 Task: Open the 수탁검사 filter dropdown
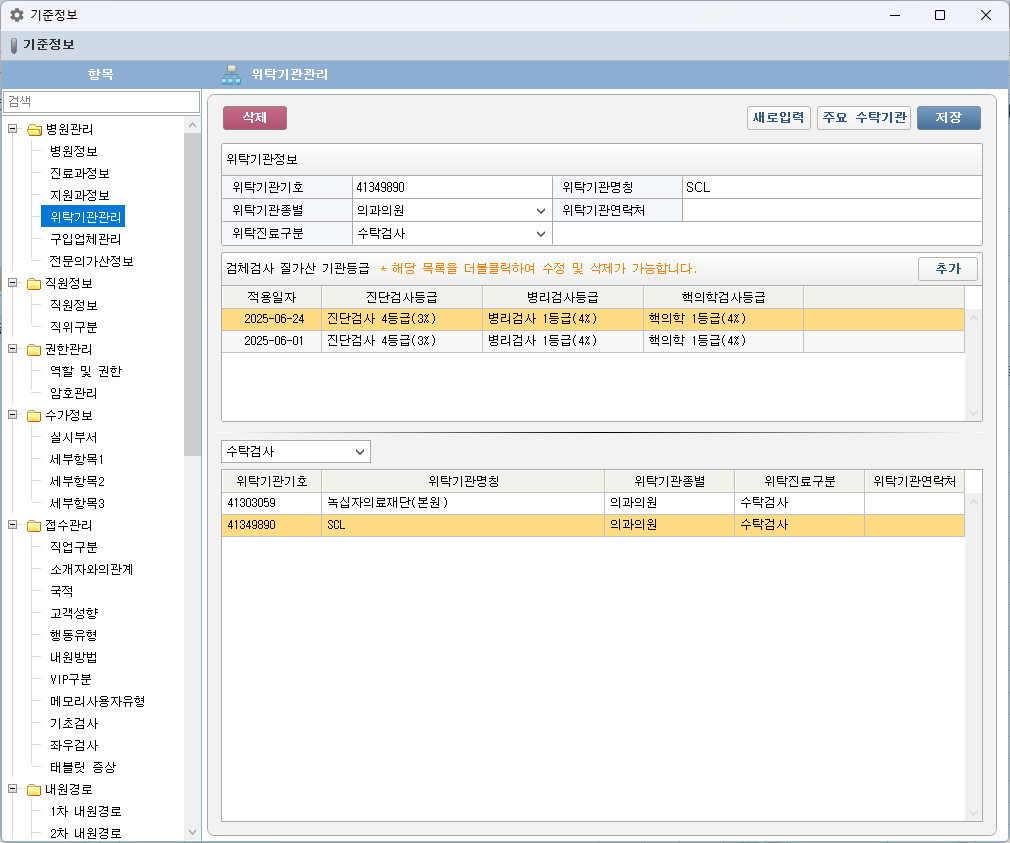[x=360, y=452]
